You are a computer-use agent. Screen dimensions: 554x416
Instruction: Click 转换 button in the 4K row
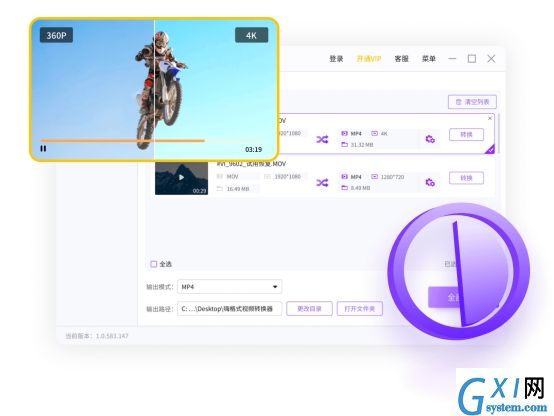tap(466, 134)
